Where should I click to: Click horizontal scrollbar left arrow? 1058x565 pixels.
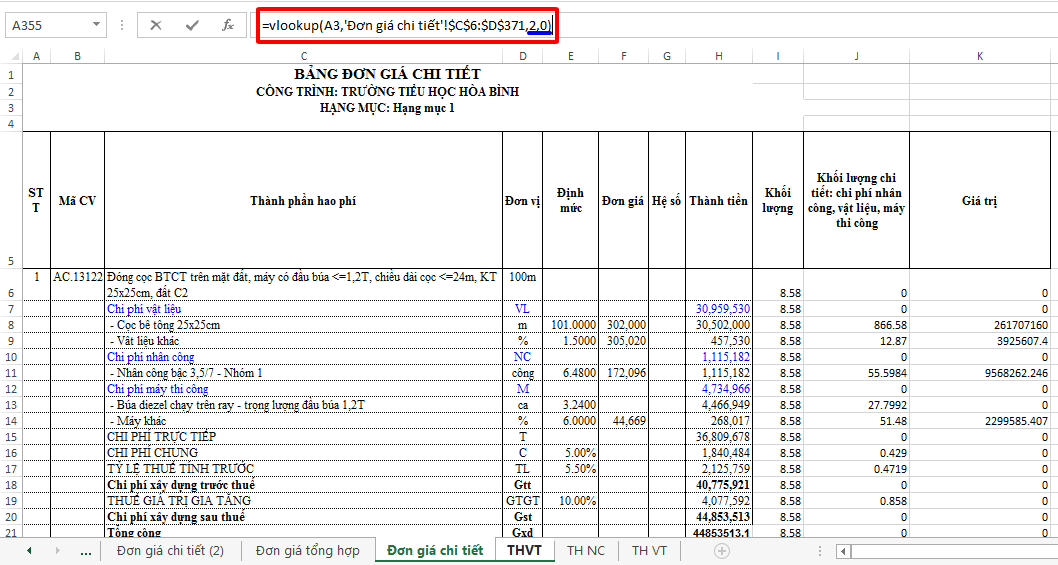843,551
